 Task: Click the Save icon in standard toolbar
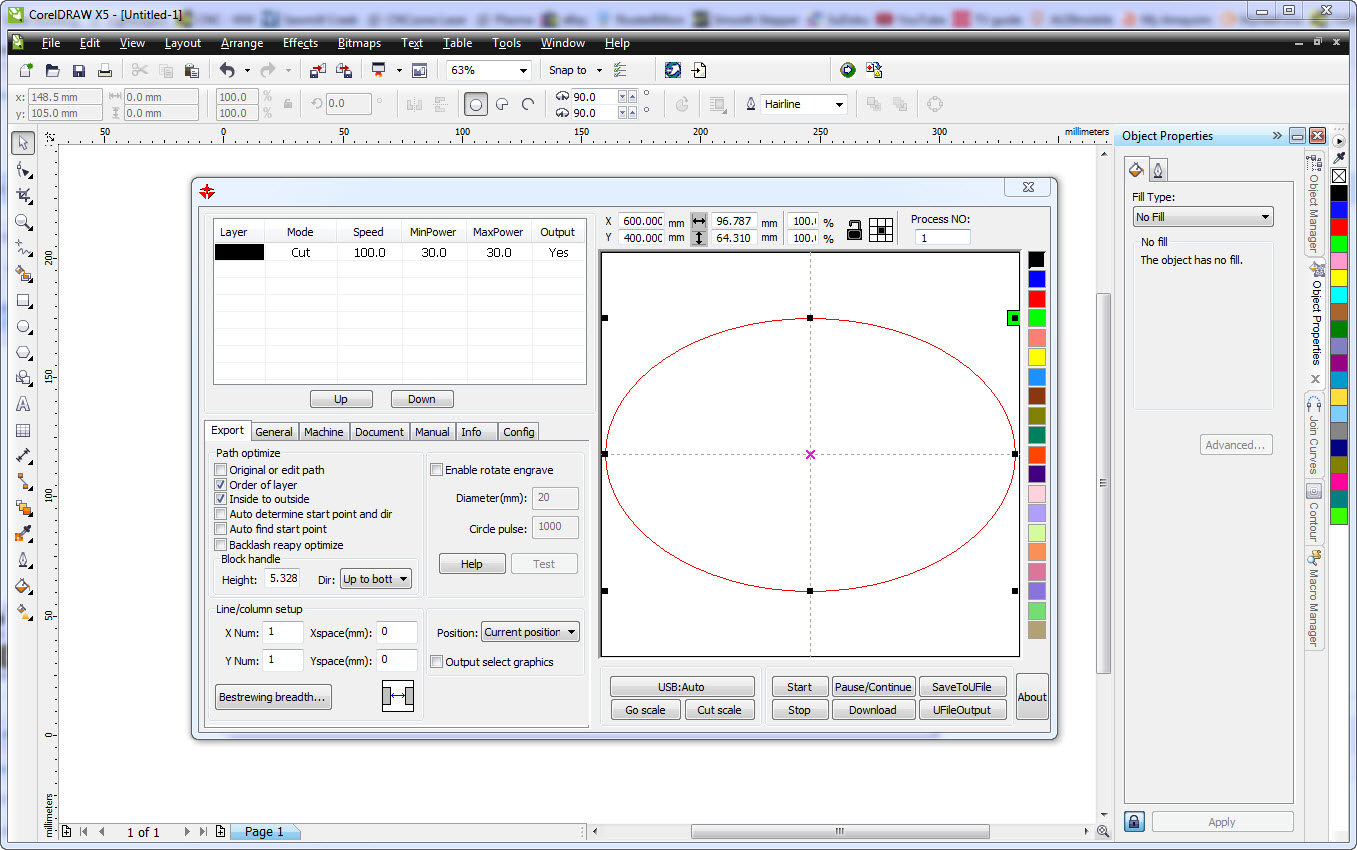tap(78, 70)
